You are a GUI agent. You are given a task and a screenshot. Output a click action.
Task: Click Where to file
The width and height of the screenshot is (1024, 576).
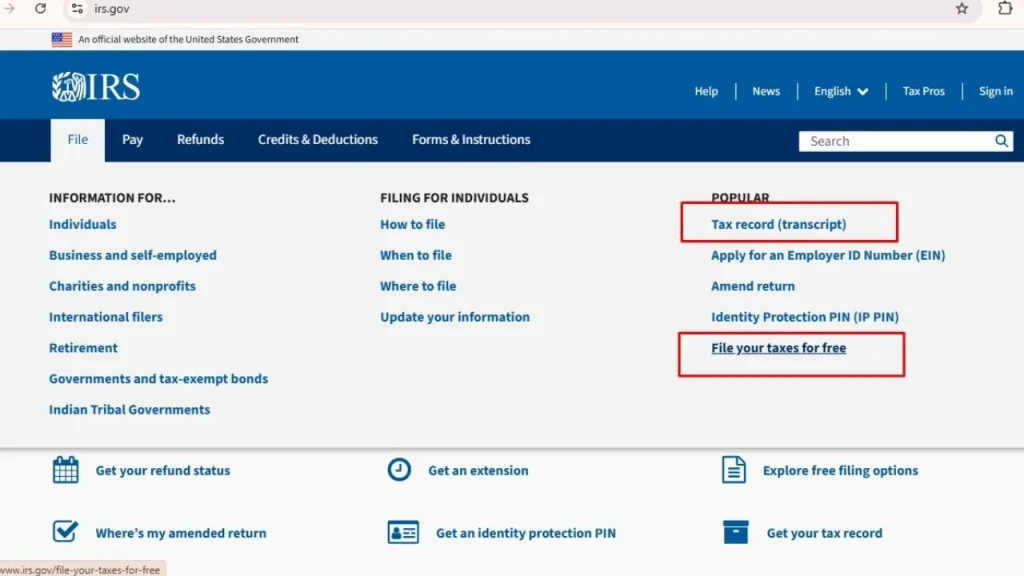click(x=418, y=286)
